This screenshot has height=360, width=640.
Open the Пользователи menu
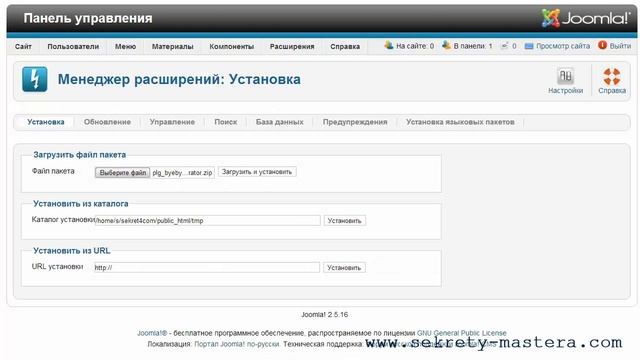pyautogui.click(x=73, y=47)
